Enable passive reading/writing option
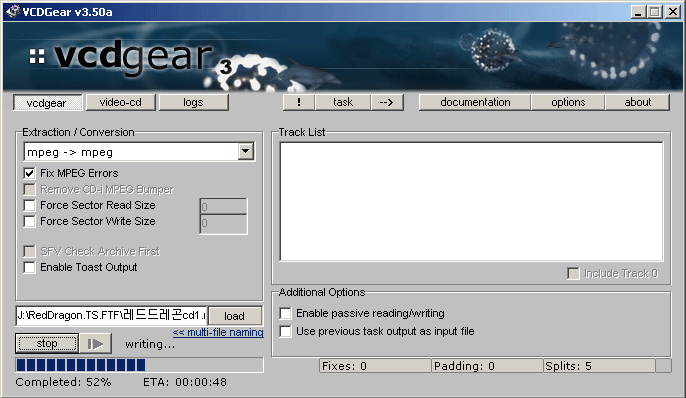686x398 pixels. [x=285, y=313]
